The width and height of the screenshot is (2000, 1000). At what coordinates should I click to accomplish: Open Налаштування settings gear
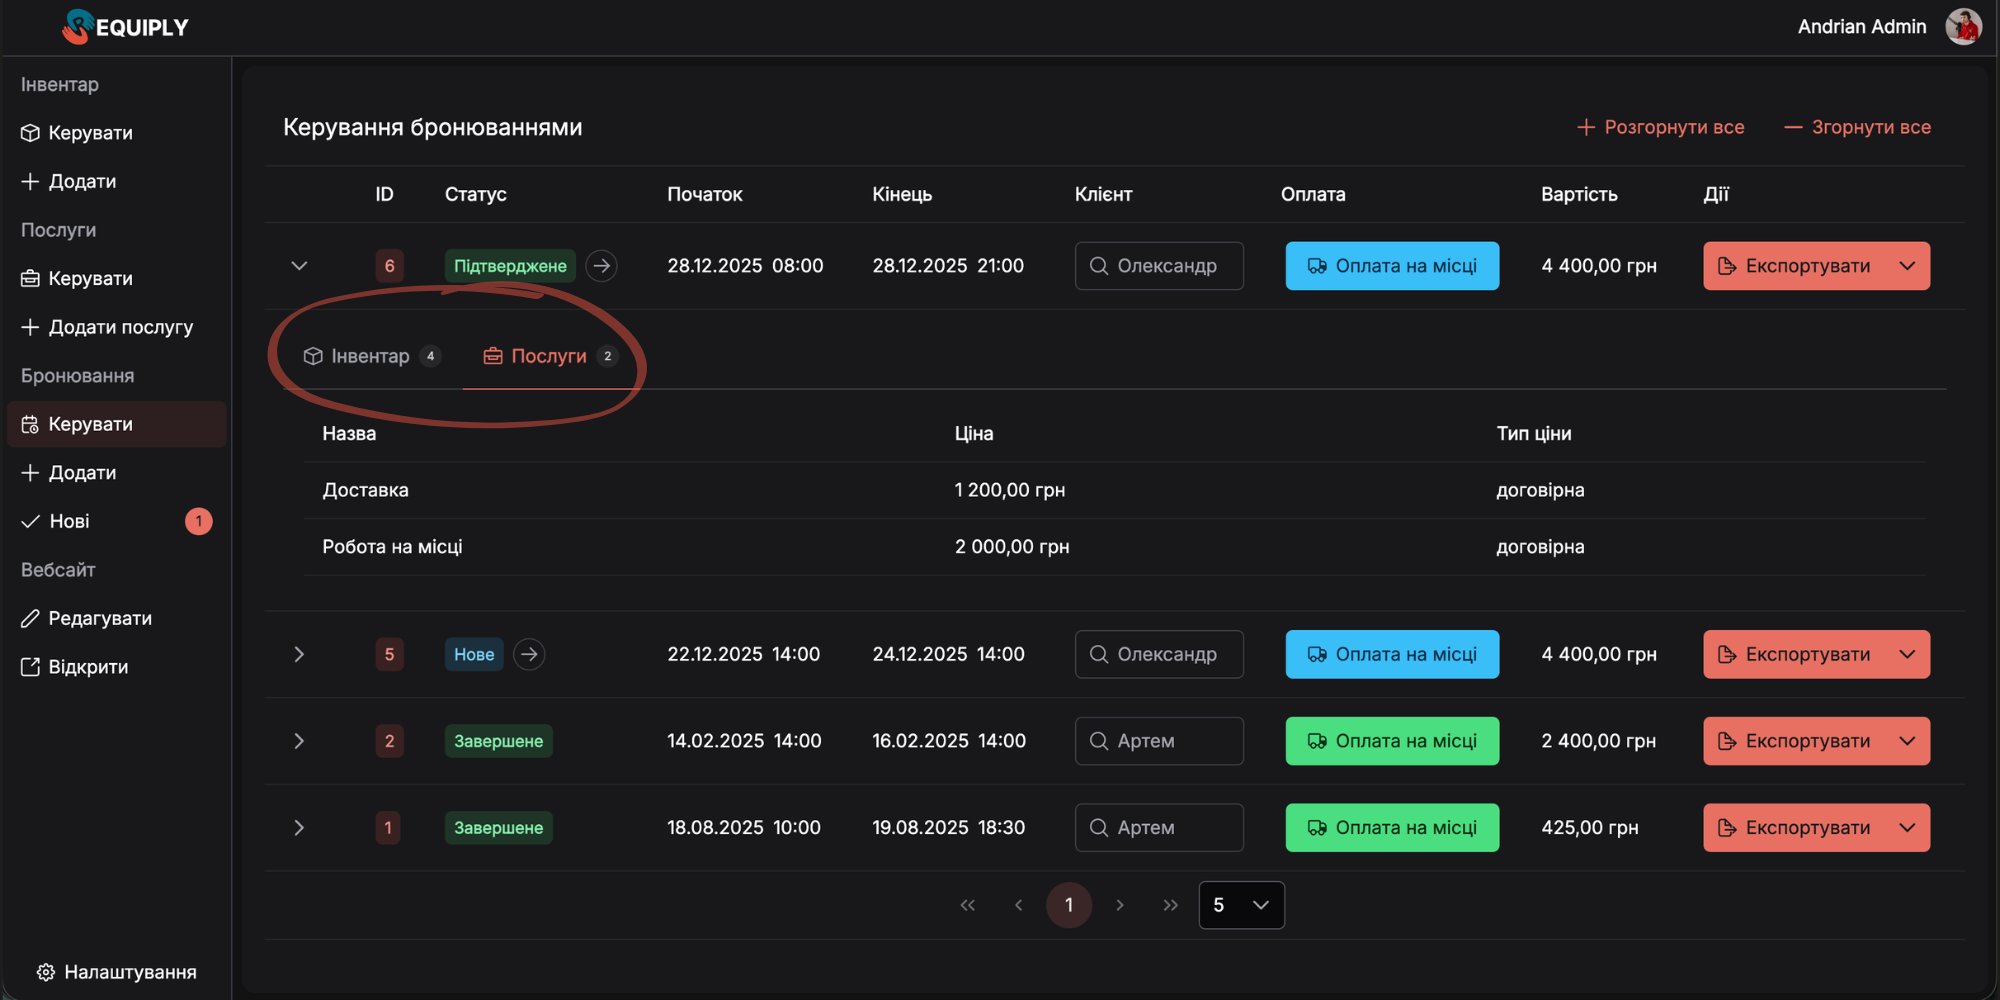click(46, 972)
